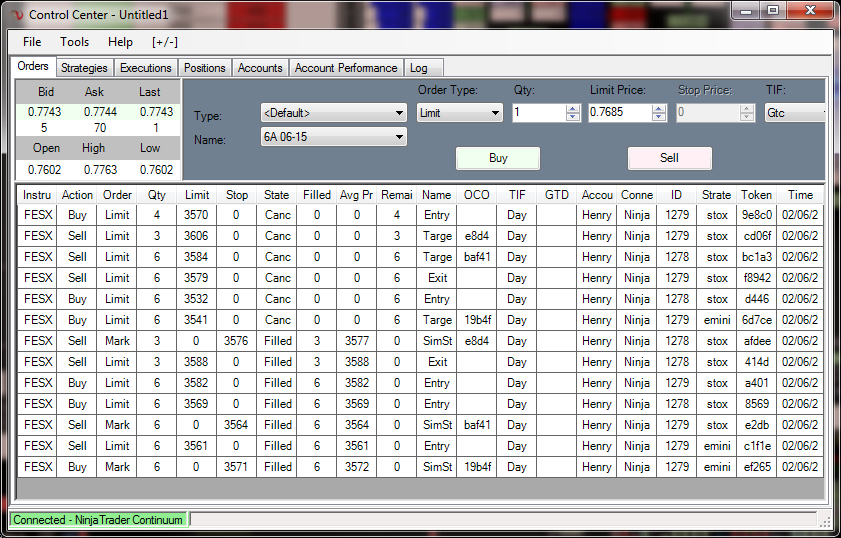Viewport: 841px width, 538px height.
Task: Click the token cell c1f1e
Action: [x=757, y=446]
